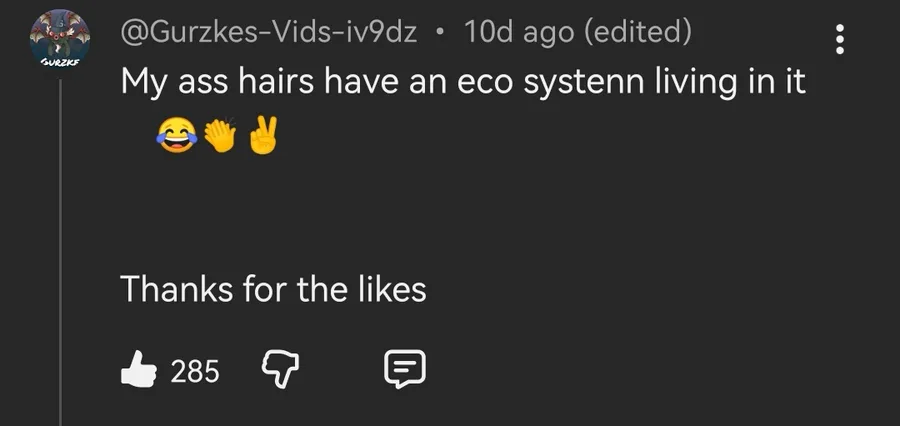This screenshot has width=900, height=426.
Task: Select the crying laughing emoji
Action: coord(177,137)
